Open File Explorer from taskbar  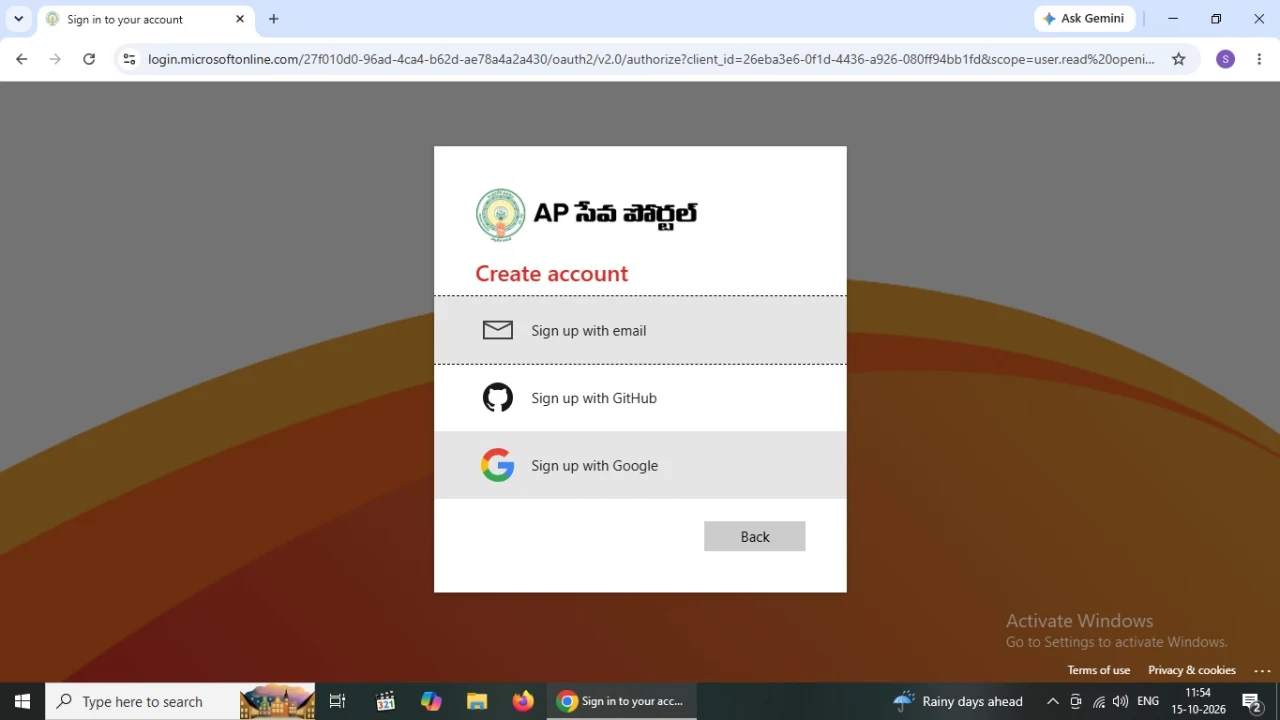click(477, 701)
